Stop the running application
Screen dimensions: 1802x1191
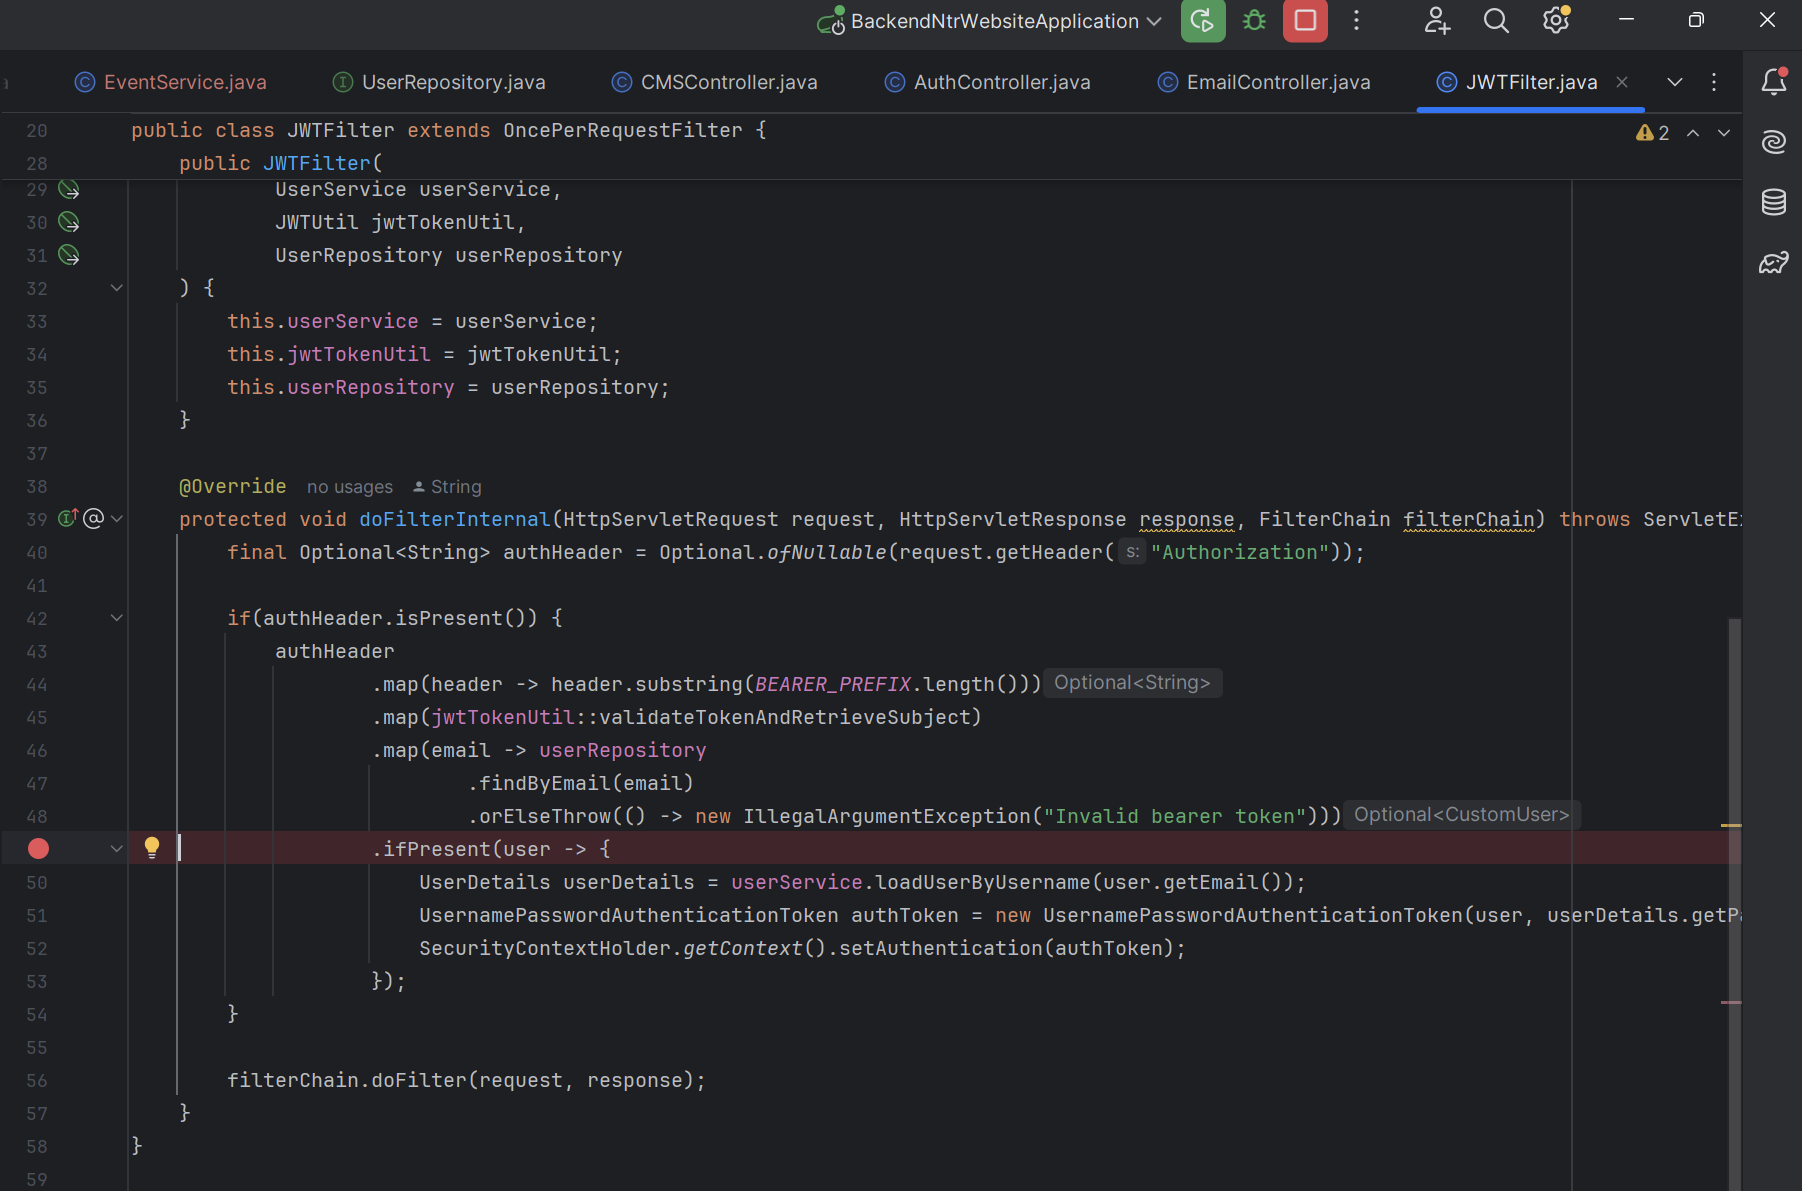1305,21
